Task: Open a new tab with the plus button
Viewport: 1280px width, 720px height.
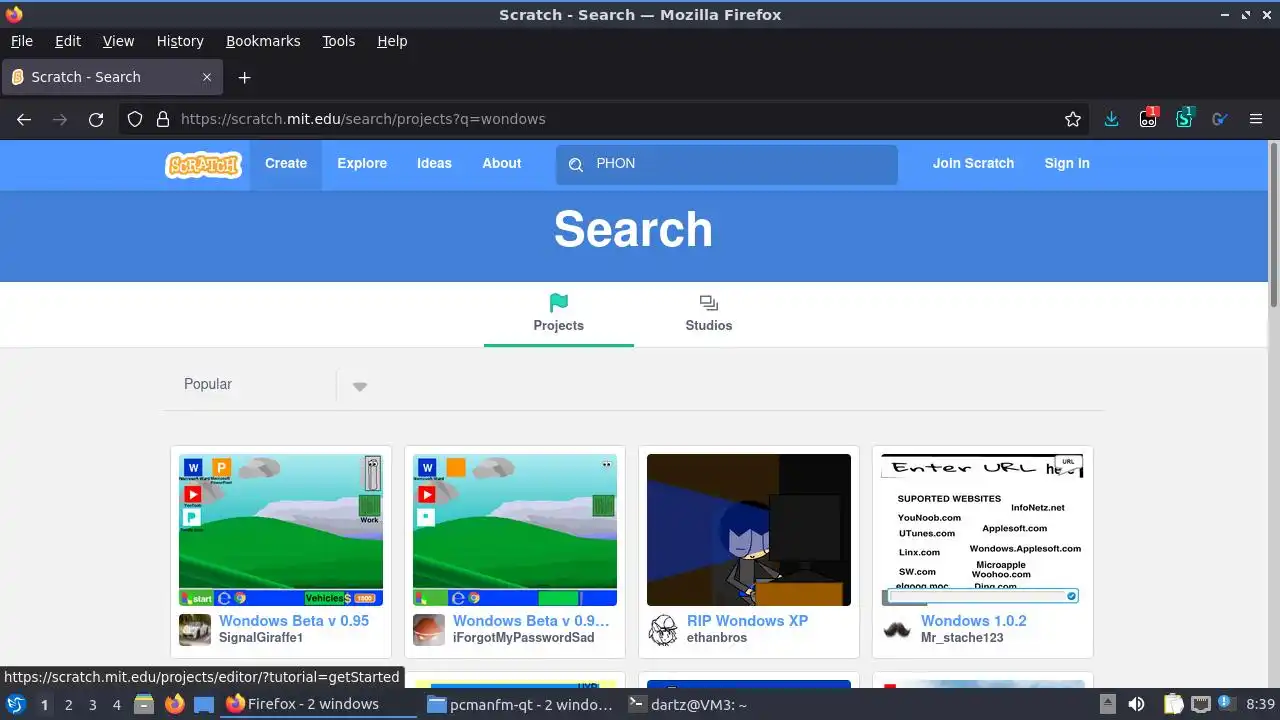Action: pyautogui.click(x=244, y=77)
